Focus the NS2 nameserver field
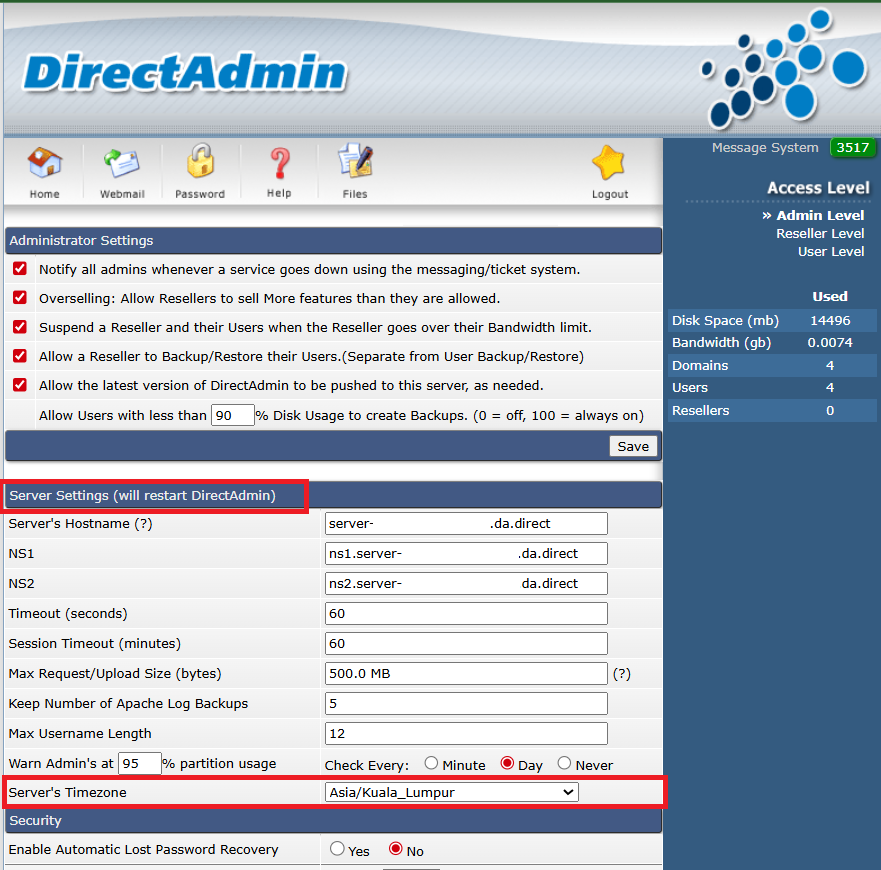The width and height of the screenshot is (881, 870). pyautogui.click(x=466, y=583)
